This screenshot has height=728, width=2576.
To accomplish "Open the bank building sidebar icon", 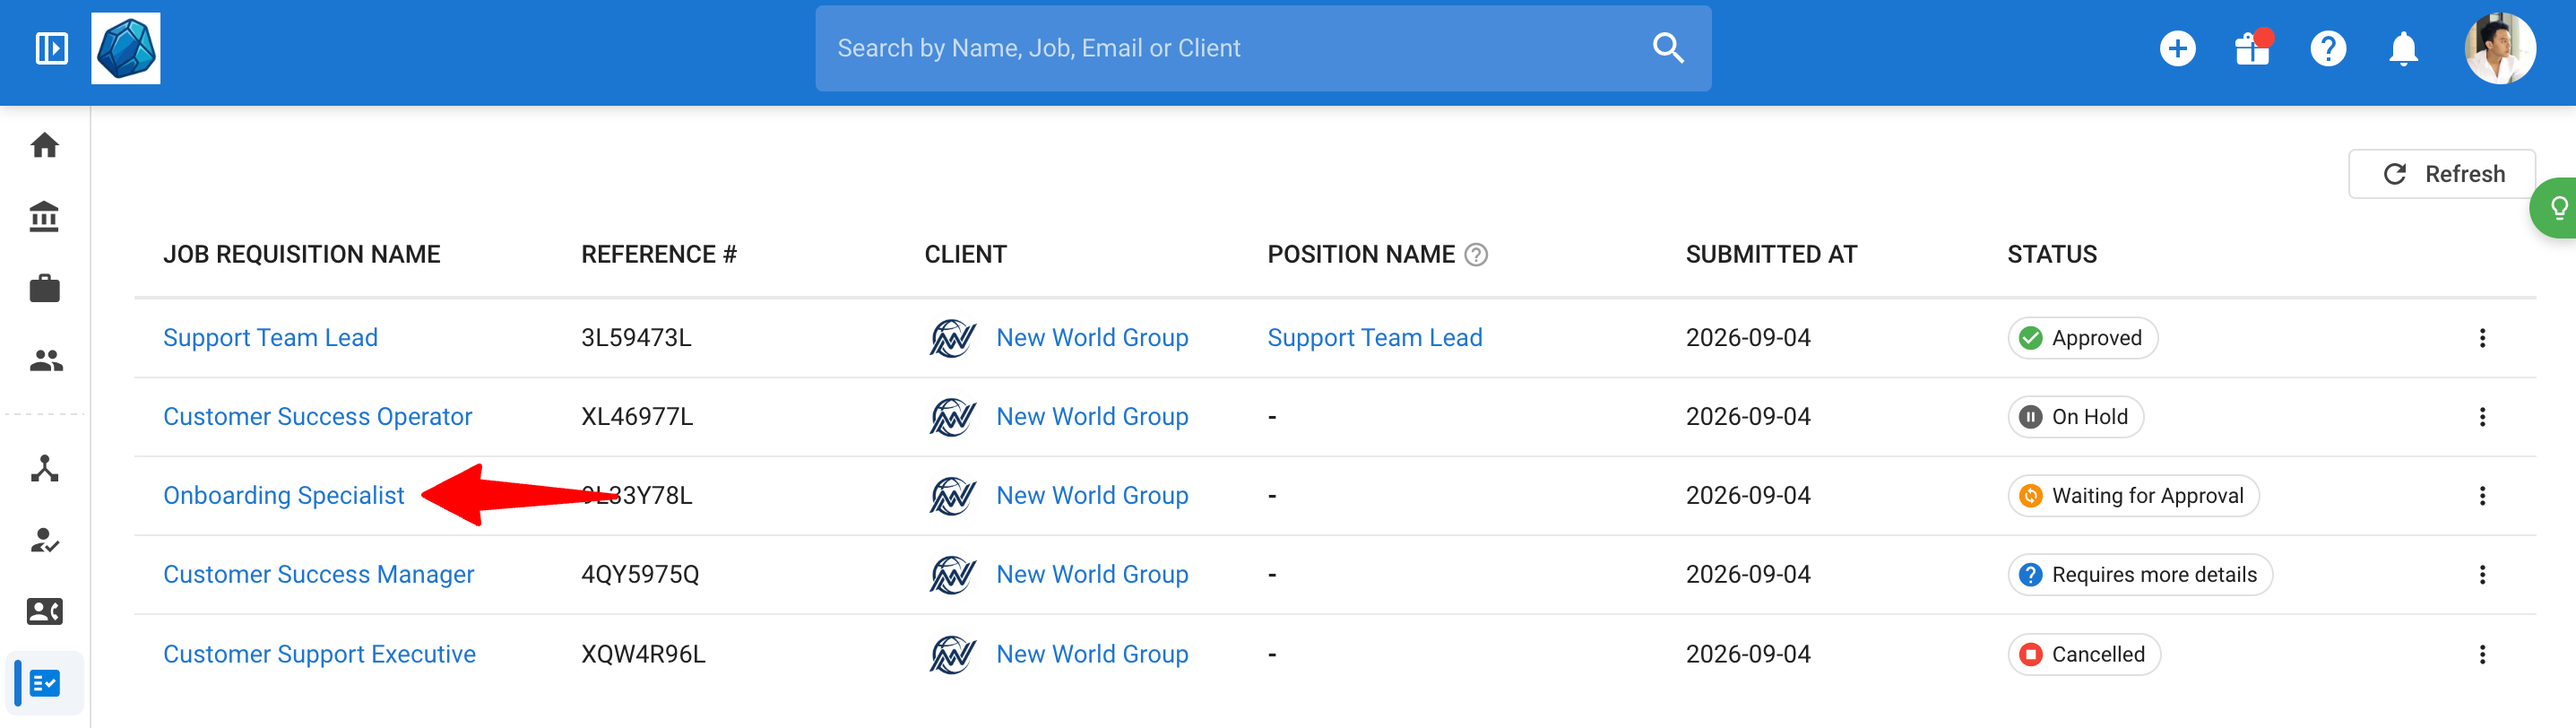I will [45, 217].
